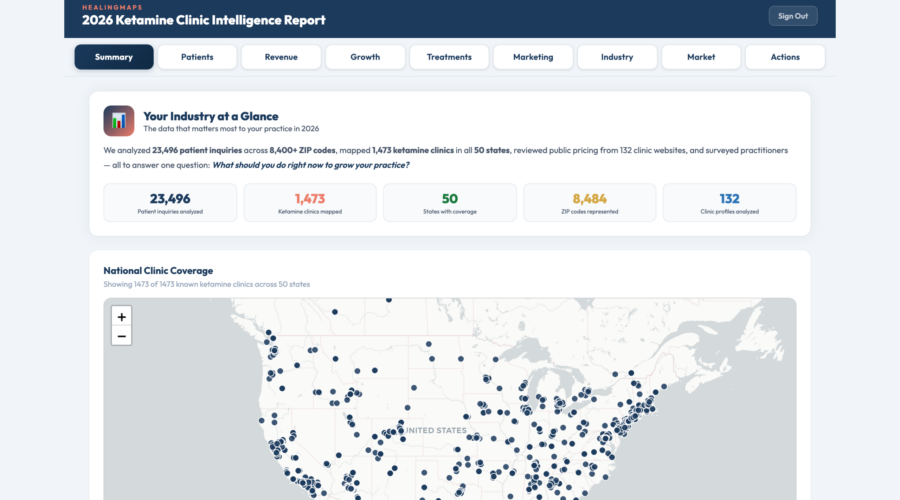The height and width of the screenshot is (500, 900).
Task: Select the Summary tab
Action: [x=114, y=57]
